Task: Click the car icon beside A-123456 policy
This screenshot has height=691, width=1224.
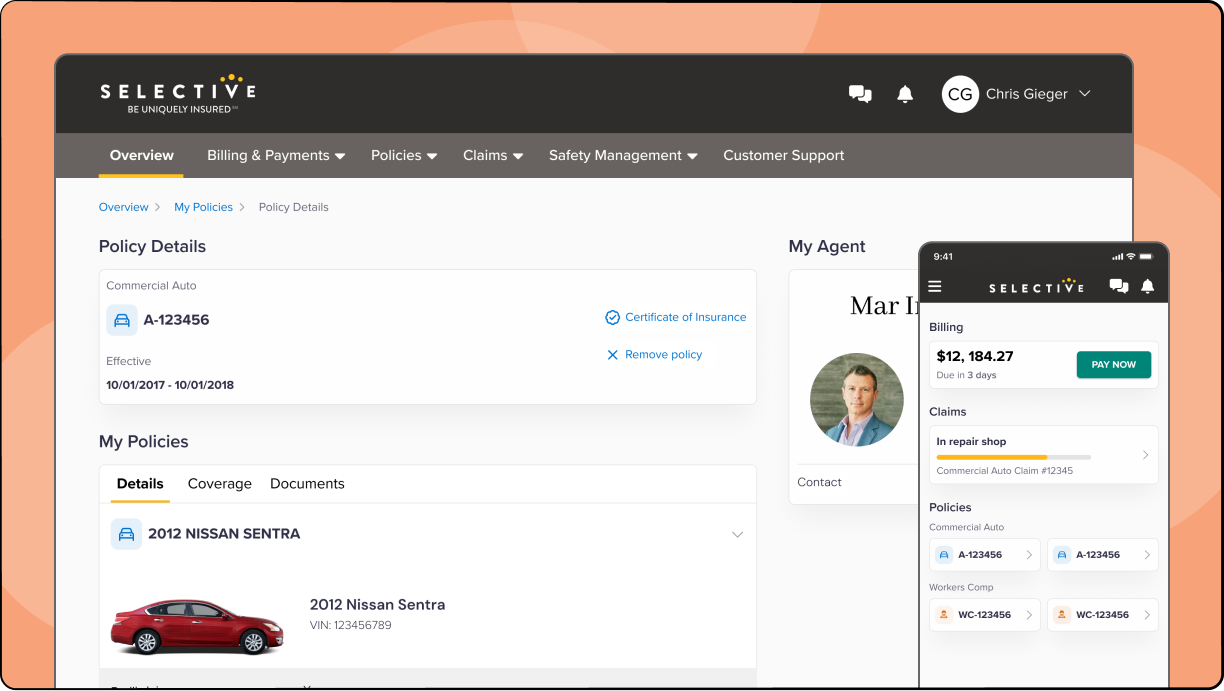Action: (122, 320)
